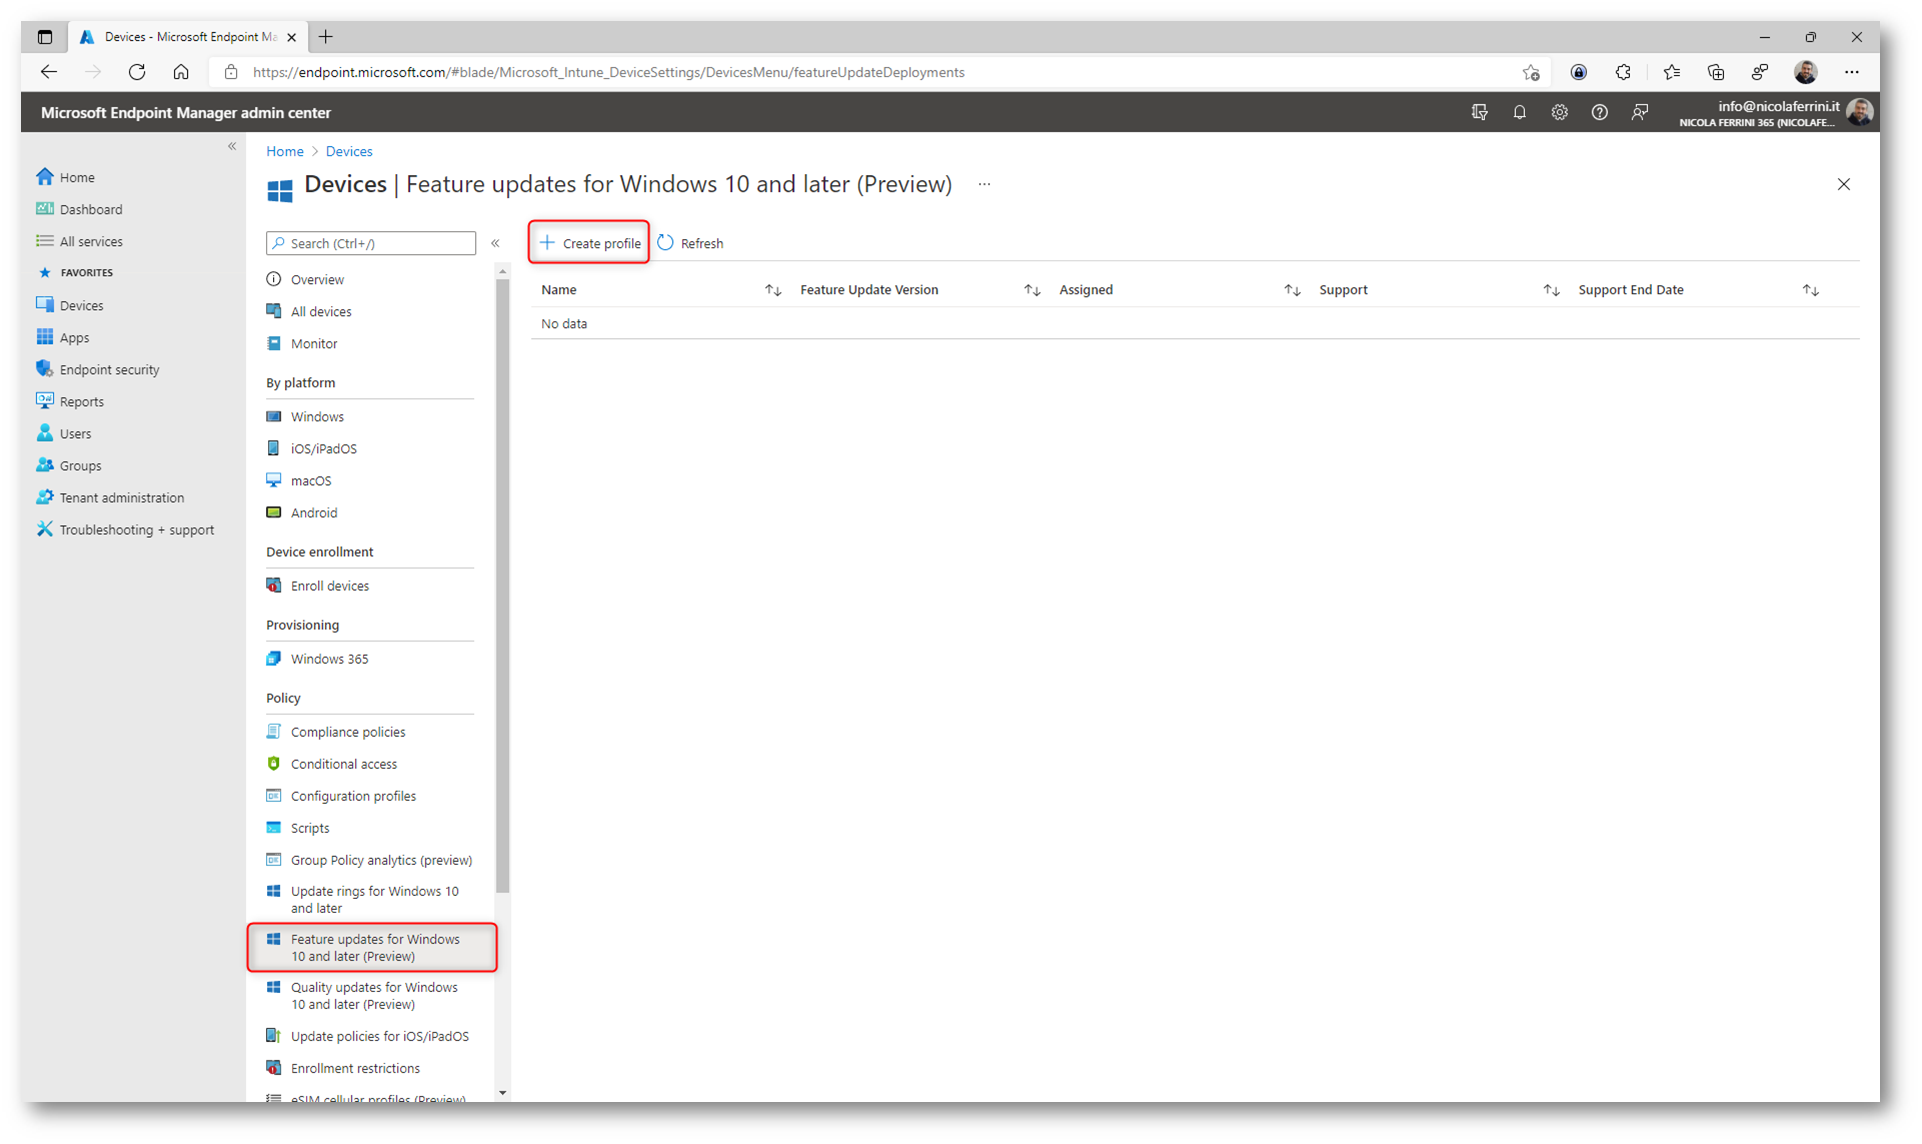Open the feedback icon in header
Viewport: 1922px width, 1144px height.
(x=1639, y=113)
